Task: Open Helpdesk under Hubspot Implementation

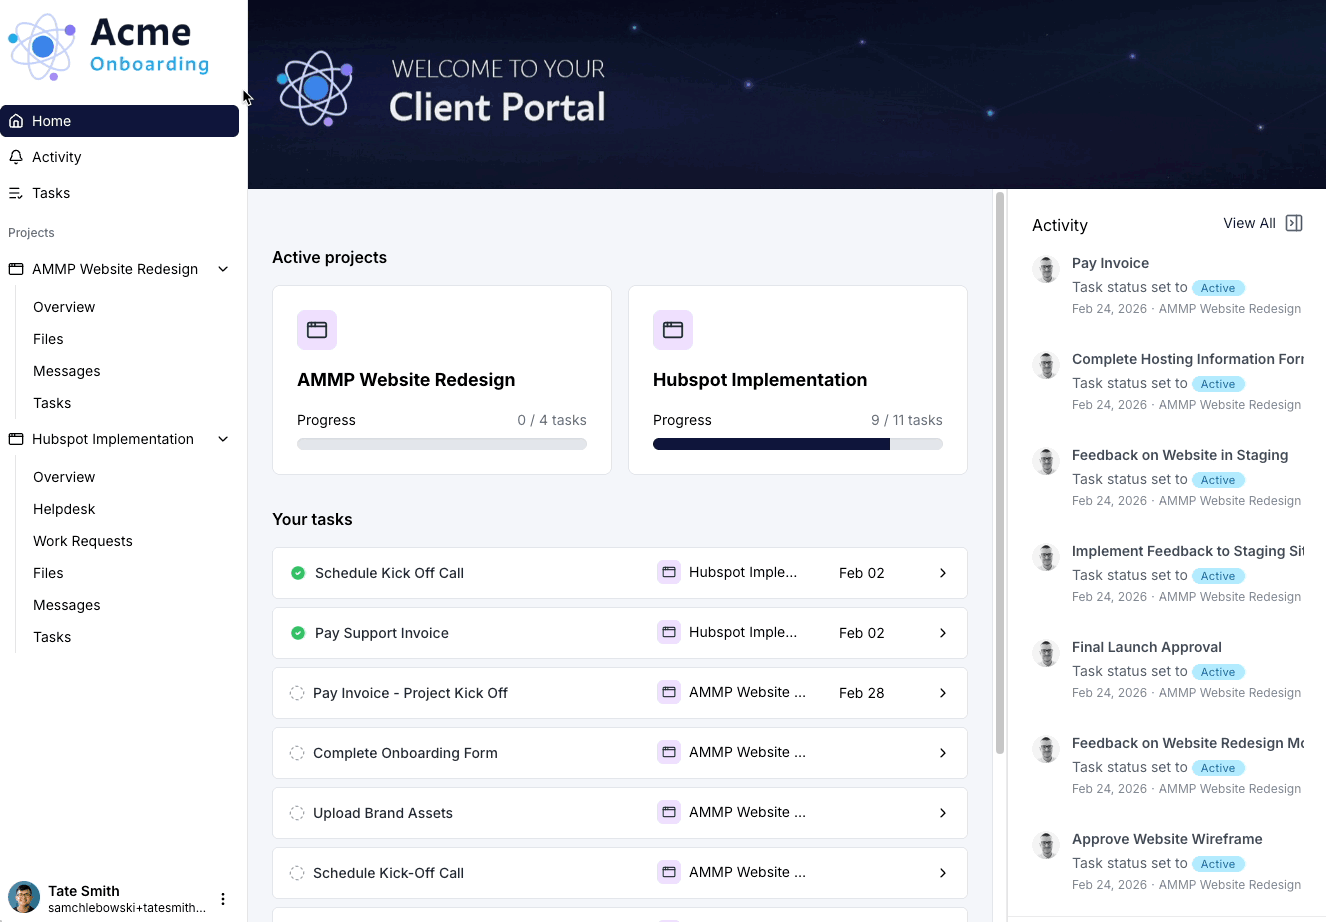Action: [64, 509]
